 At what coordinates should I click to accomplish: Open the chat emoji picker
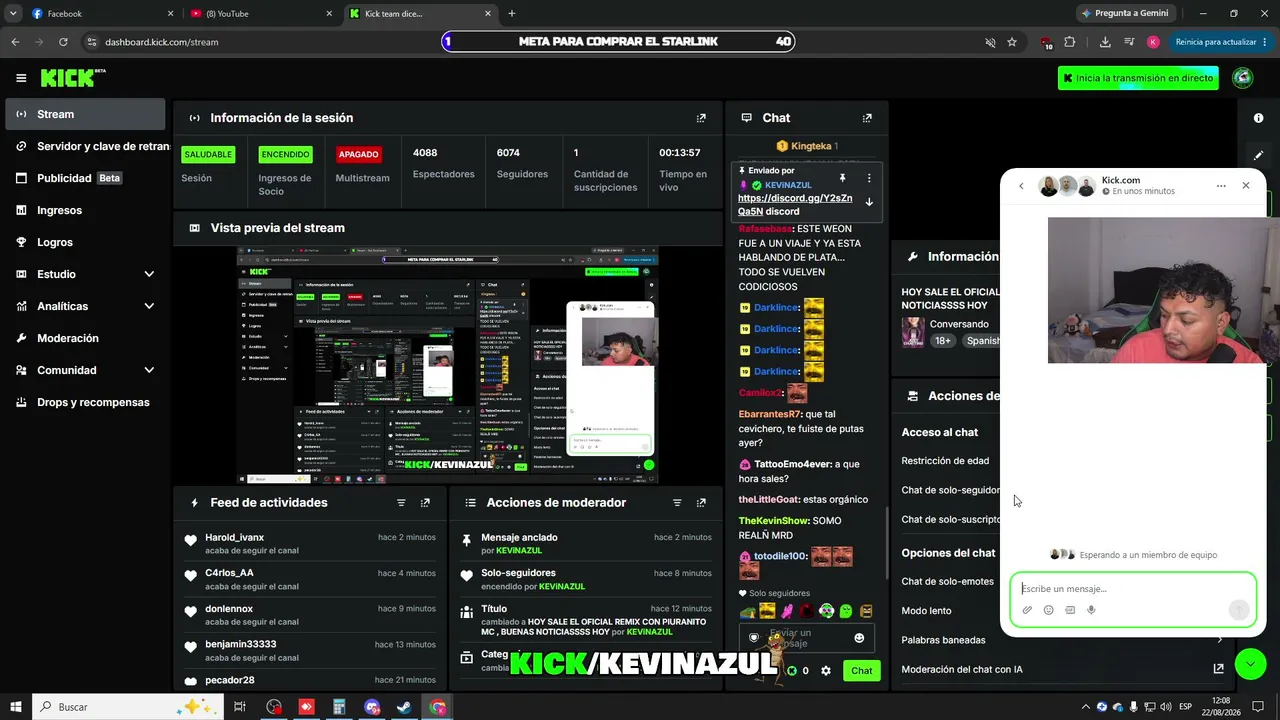pos(859,638)
